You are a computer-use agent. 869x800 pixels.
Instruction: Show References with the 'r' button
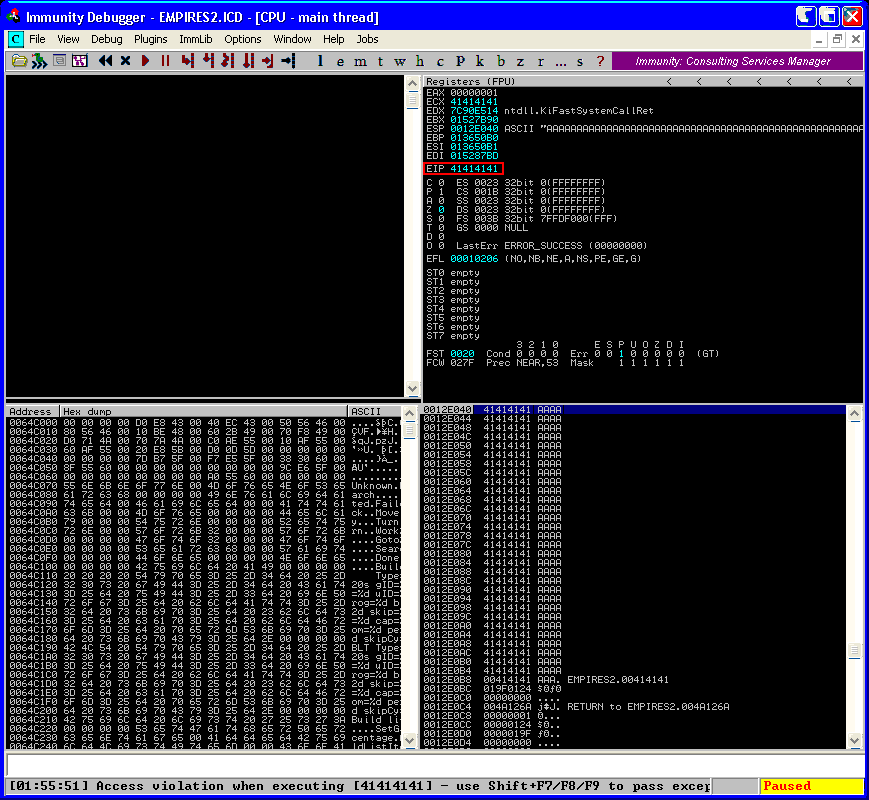540,61
